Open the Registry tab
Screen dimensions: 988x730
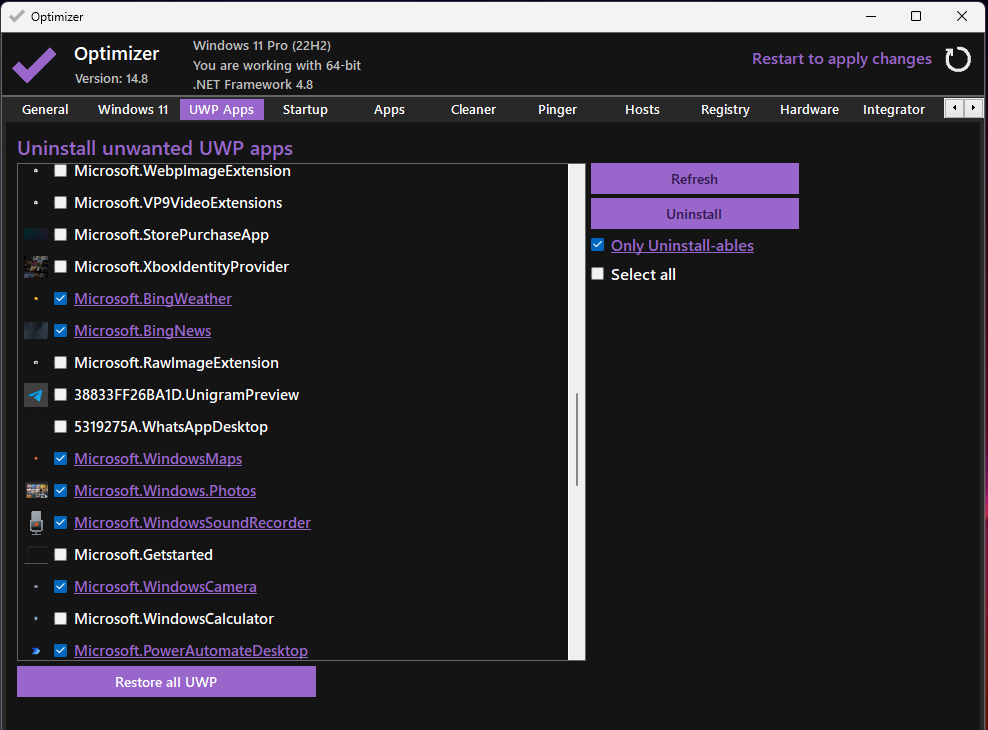tap(725, 110)
